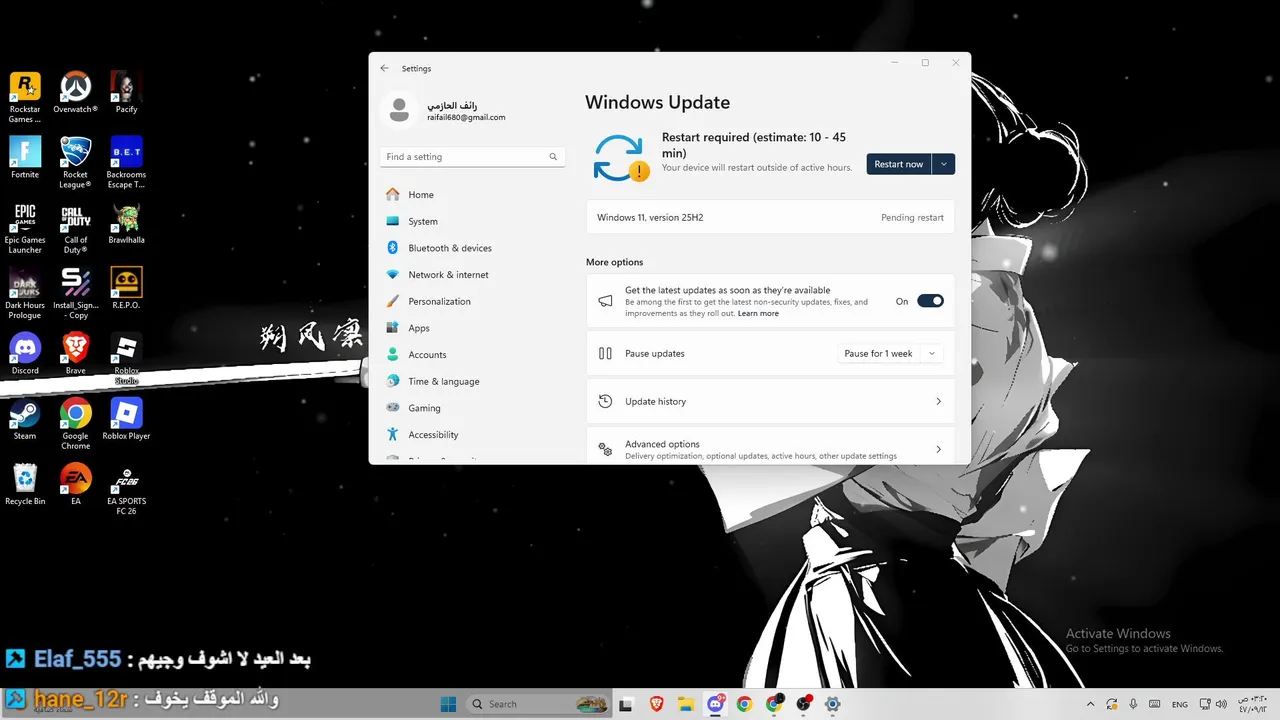The width and height of the screenshot is (1280, 720).
Task: Toggle Get the latest updates switch
Action: click(x=930, y=301)
